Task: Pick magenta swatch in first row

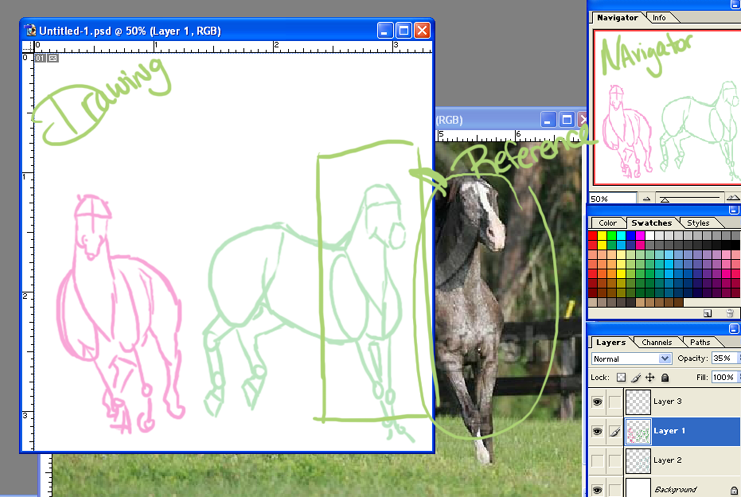Action: [x=640, y=235]
